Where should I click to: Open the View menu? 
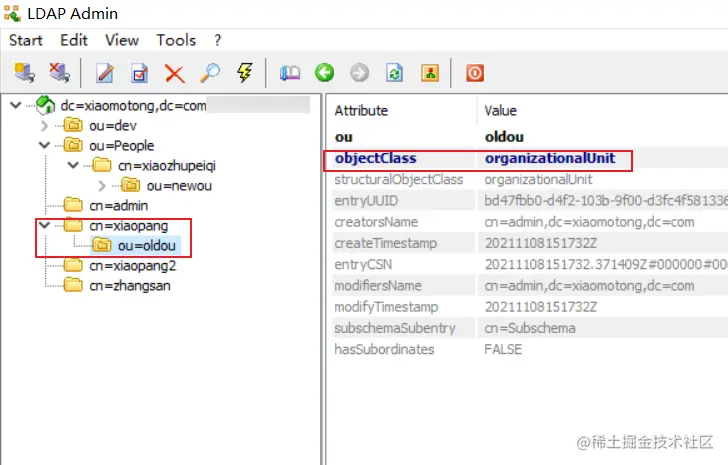pyautogui.click(x=122, y=40)
